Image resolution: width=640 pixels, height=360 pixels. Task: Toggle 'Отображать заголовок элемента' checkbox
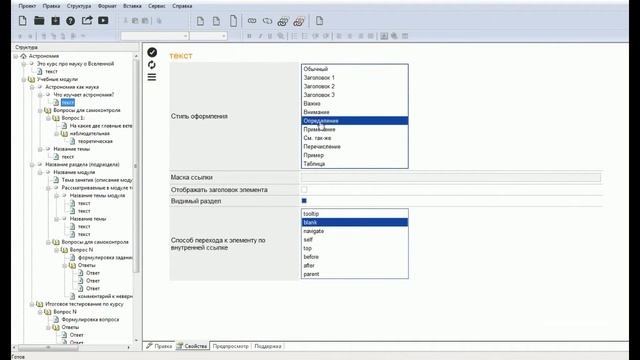[x=304, y=189]
